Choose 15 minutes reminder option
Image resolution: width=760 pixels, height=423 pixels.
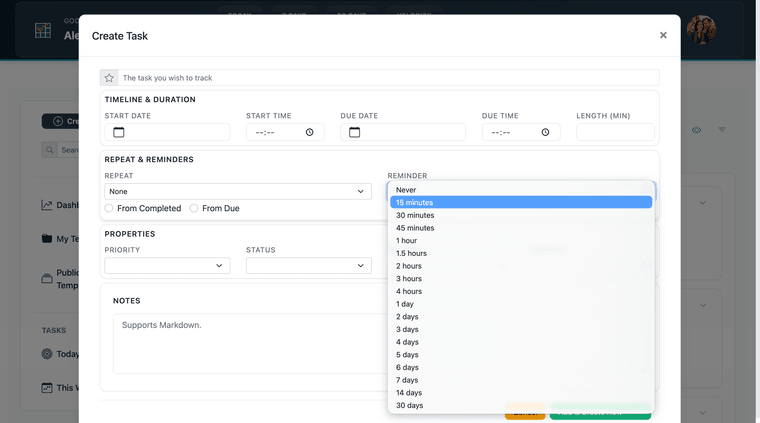[521, 203]
